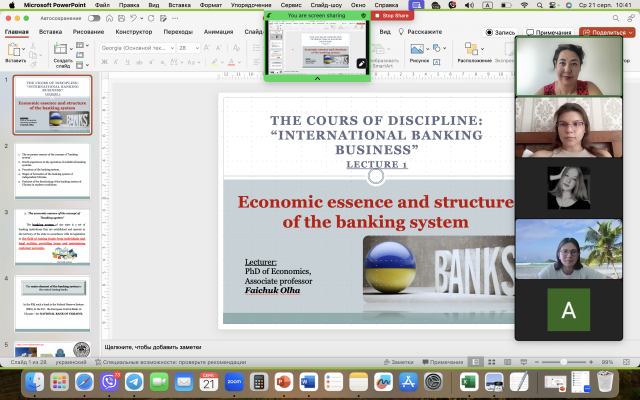The width and height of the screenshot is (640, 400).
Task: Toggle strikethrough formatting
Action: tap(140, 62)
